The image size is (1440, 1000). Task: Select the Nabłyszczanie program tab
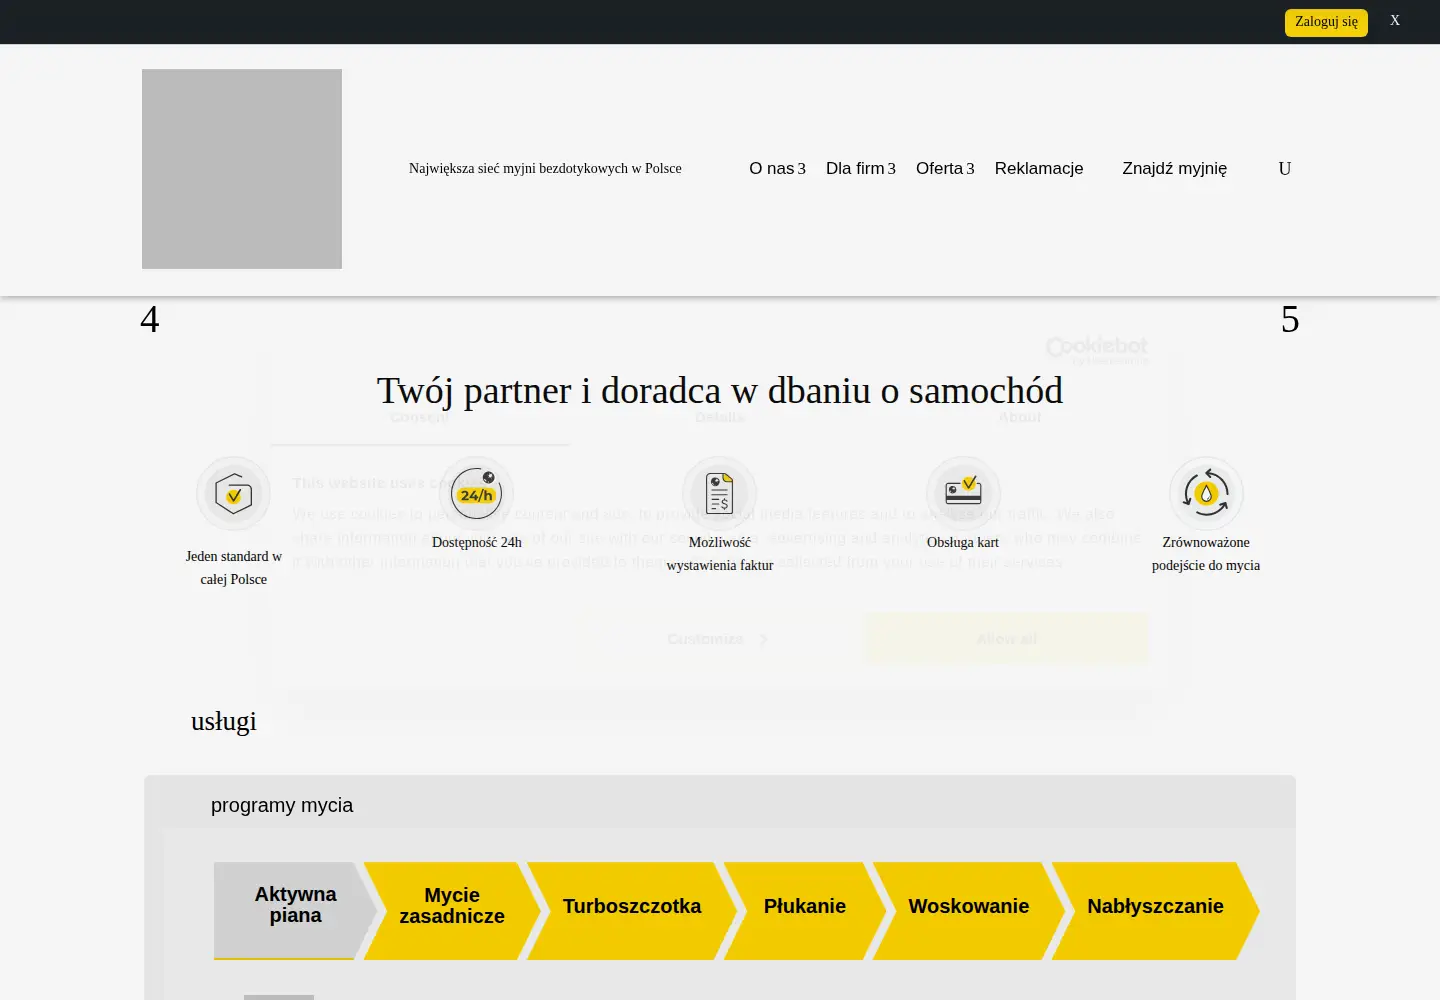coord(1155,910)
